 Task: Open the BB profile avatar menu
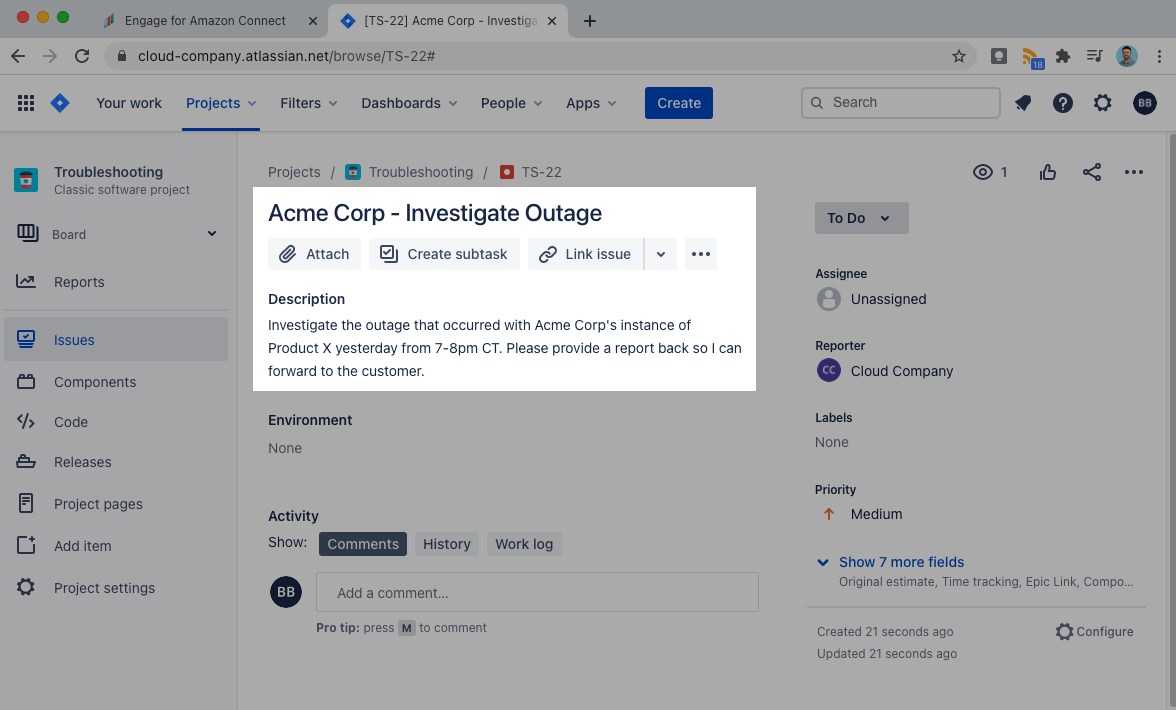(1144, 103)
